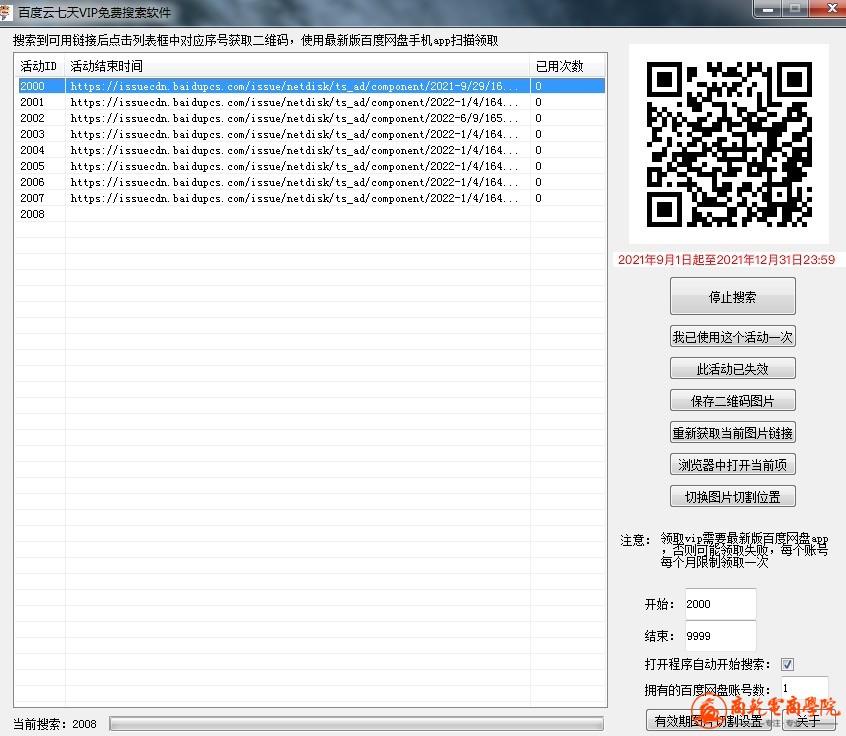Toggle 打开程序自动开始搜索 checkbox
The image size is (846, 736).
(787, 664)
